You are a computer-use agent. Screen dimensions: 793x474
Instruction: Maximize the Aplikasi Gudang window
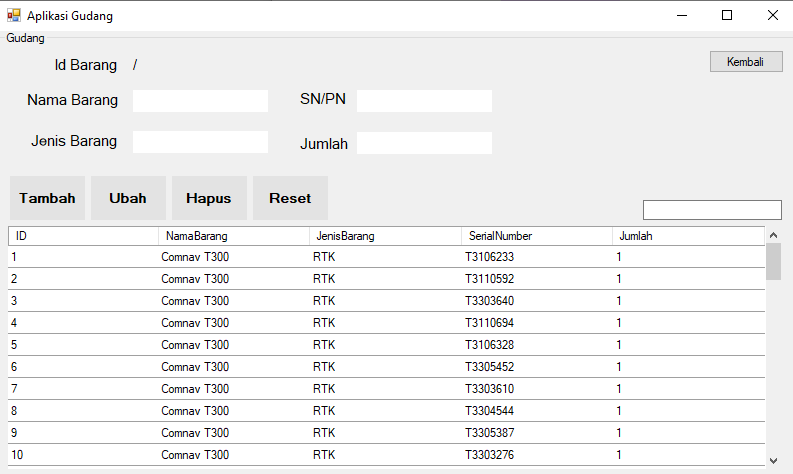click(727, 15)
